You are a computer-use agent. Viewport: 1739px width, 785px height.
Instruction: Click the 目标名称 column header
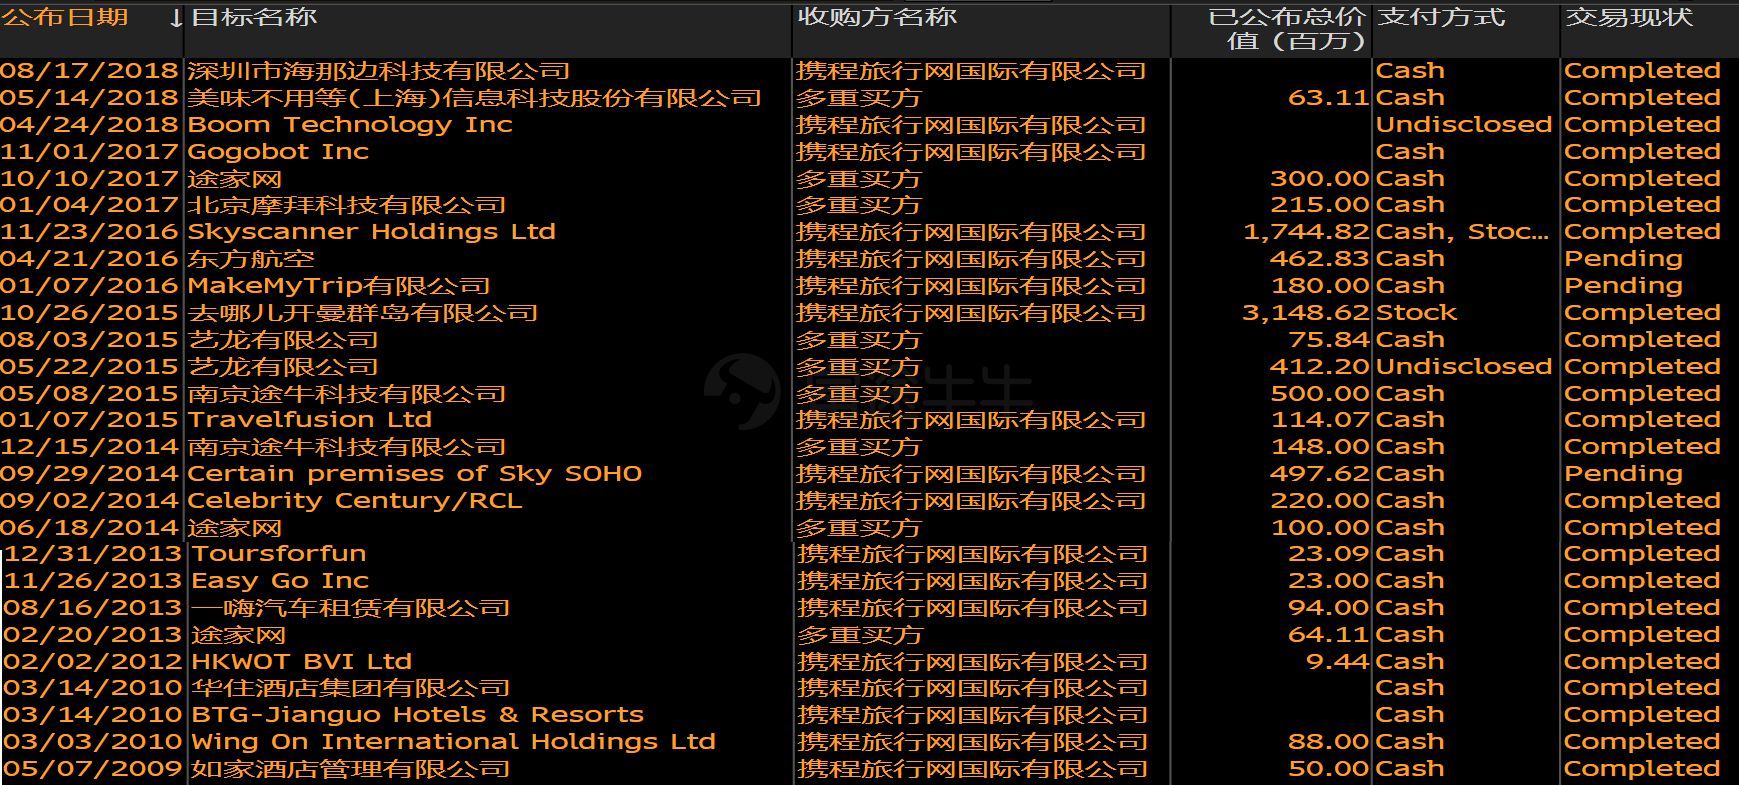coord(254,17)
